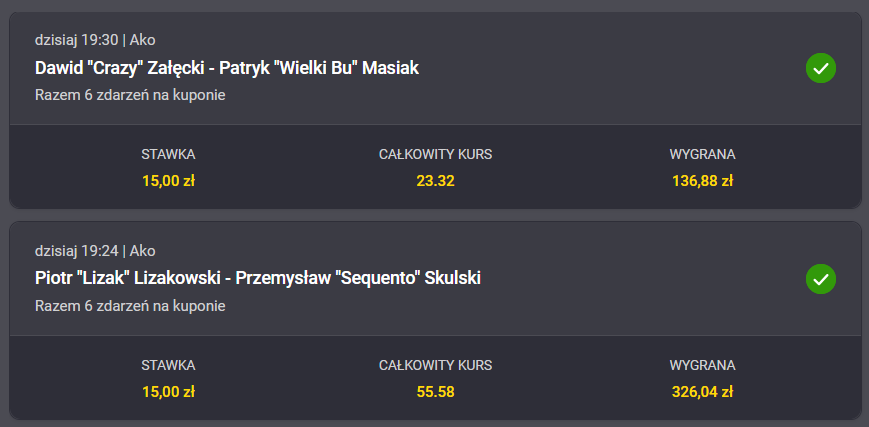Open the Dawid "Crazy" Załęcki - Patryk Masiak coupon title
The width and height of the screenshot is (869, 427).
click(x=226, y=68)
